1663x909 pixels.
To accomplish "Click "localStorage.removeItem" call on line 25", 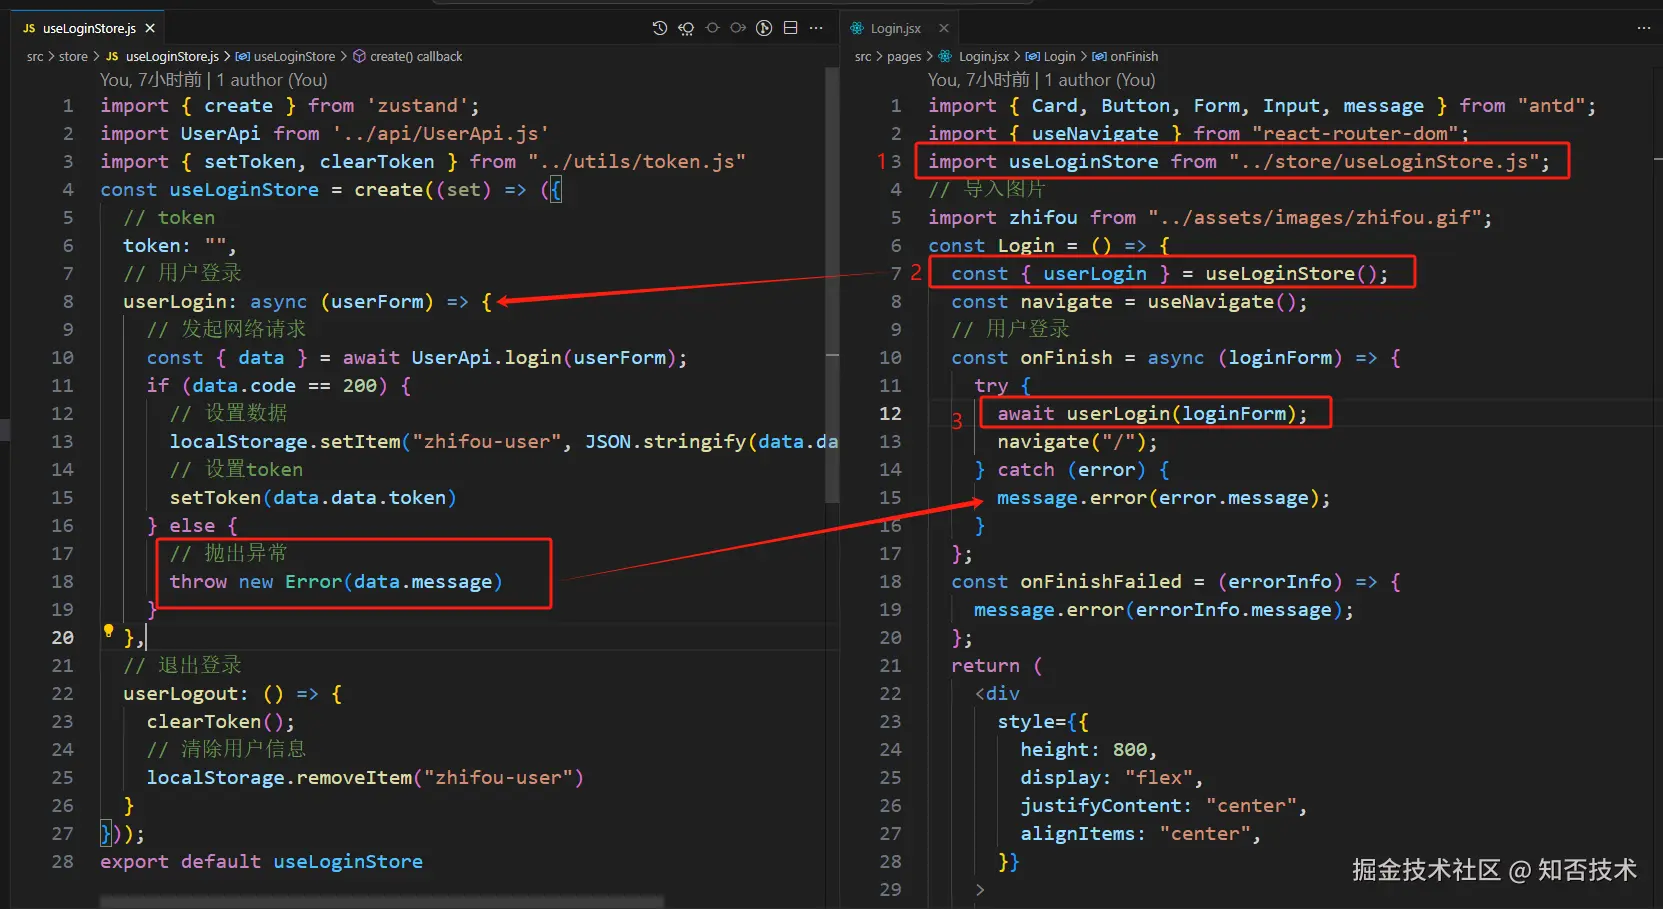I will [365, 777].
